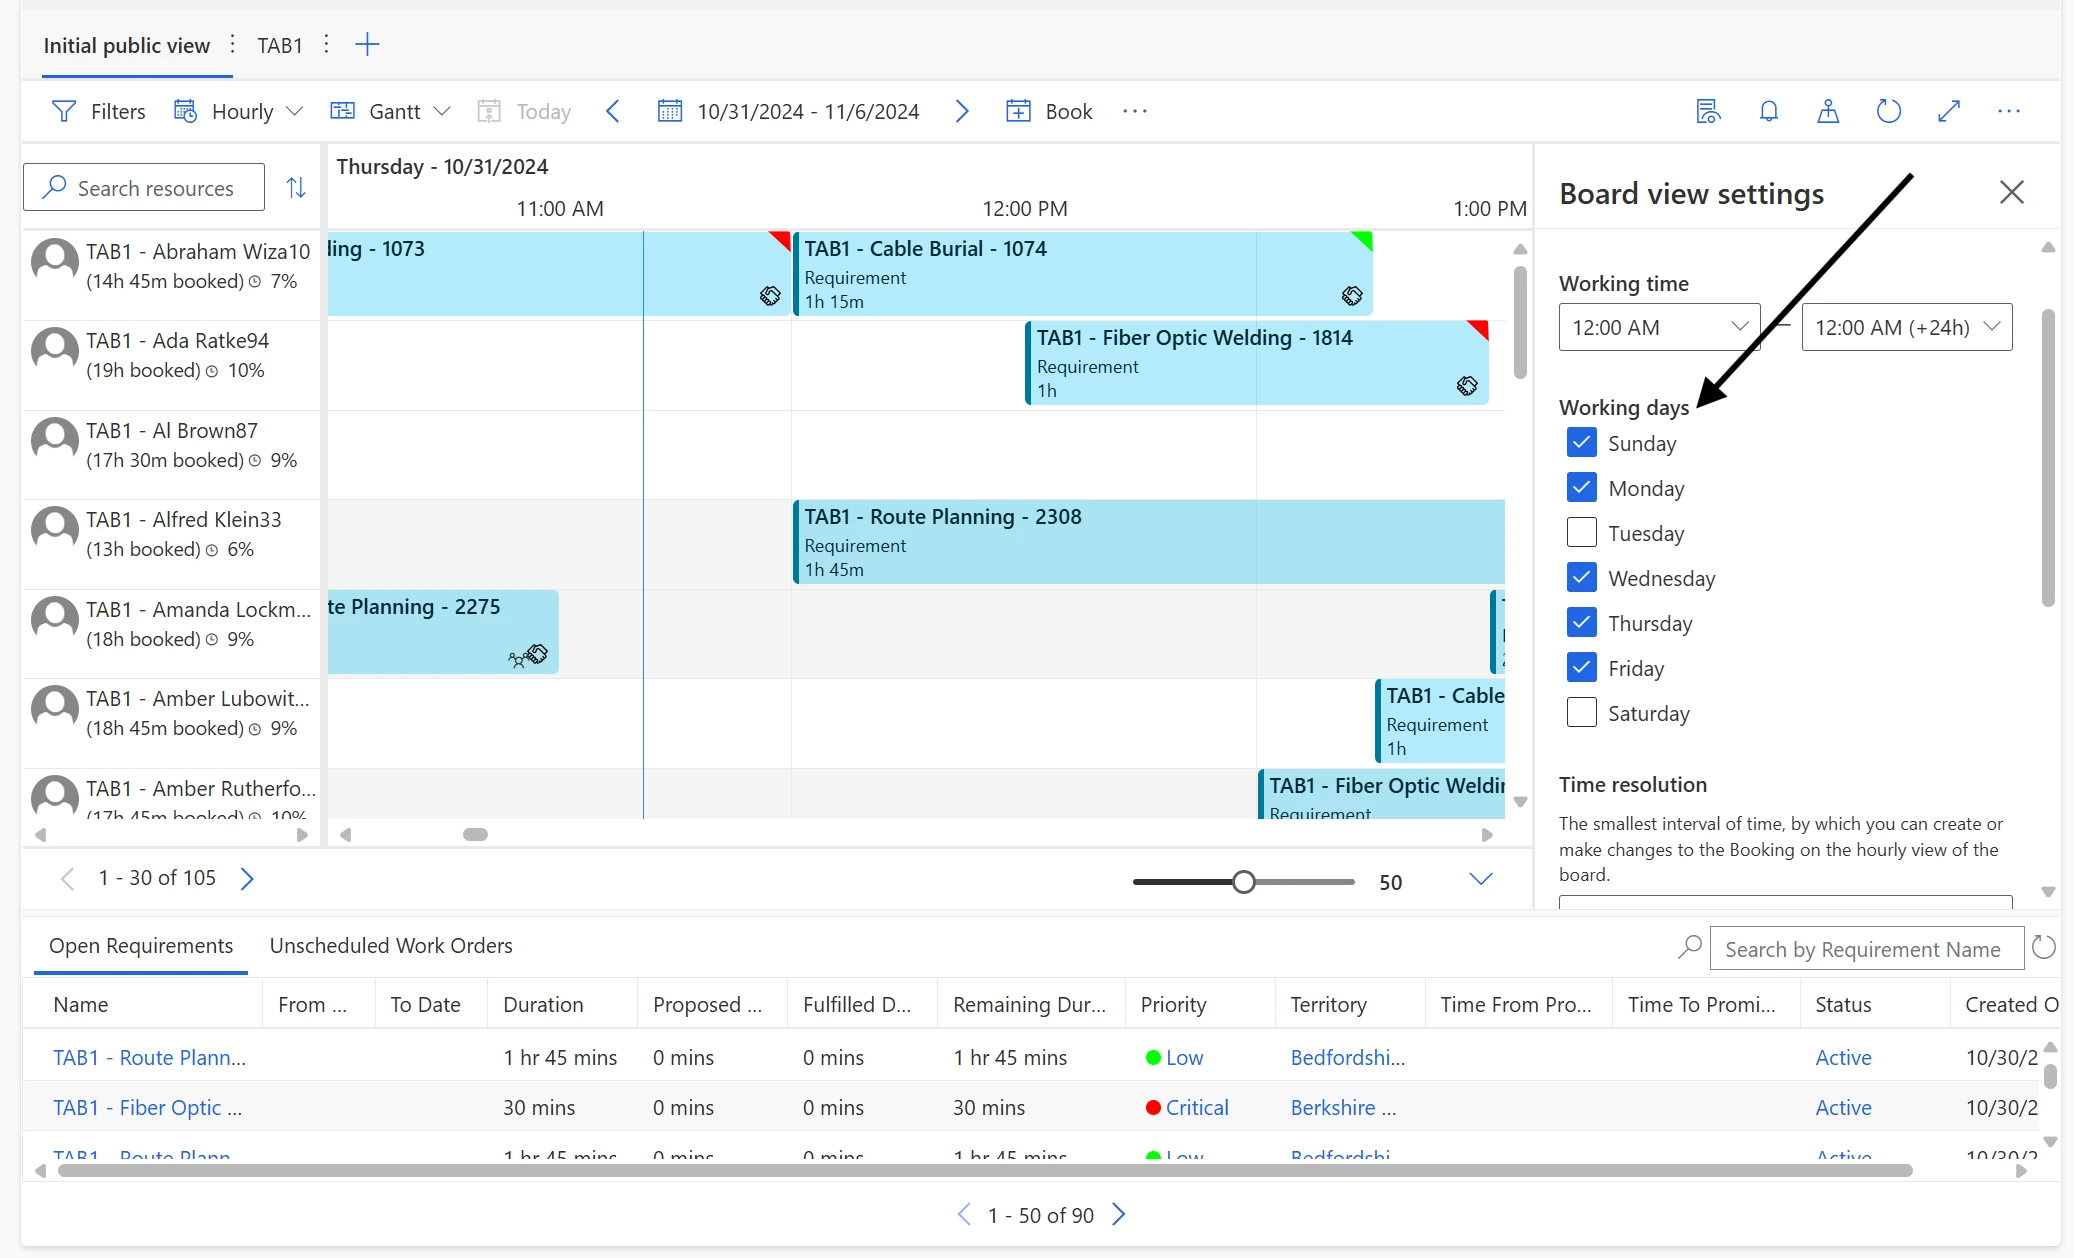The height and width of the screenshot is (1258, 2074).
Task: Click the expand to full screen icon
Action: tap(1948, 111)
